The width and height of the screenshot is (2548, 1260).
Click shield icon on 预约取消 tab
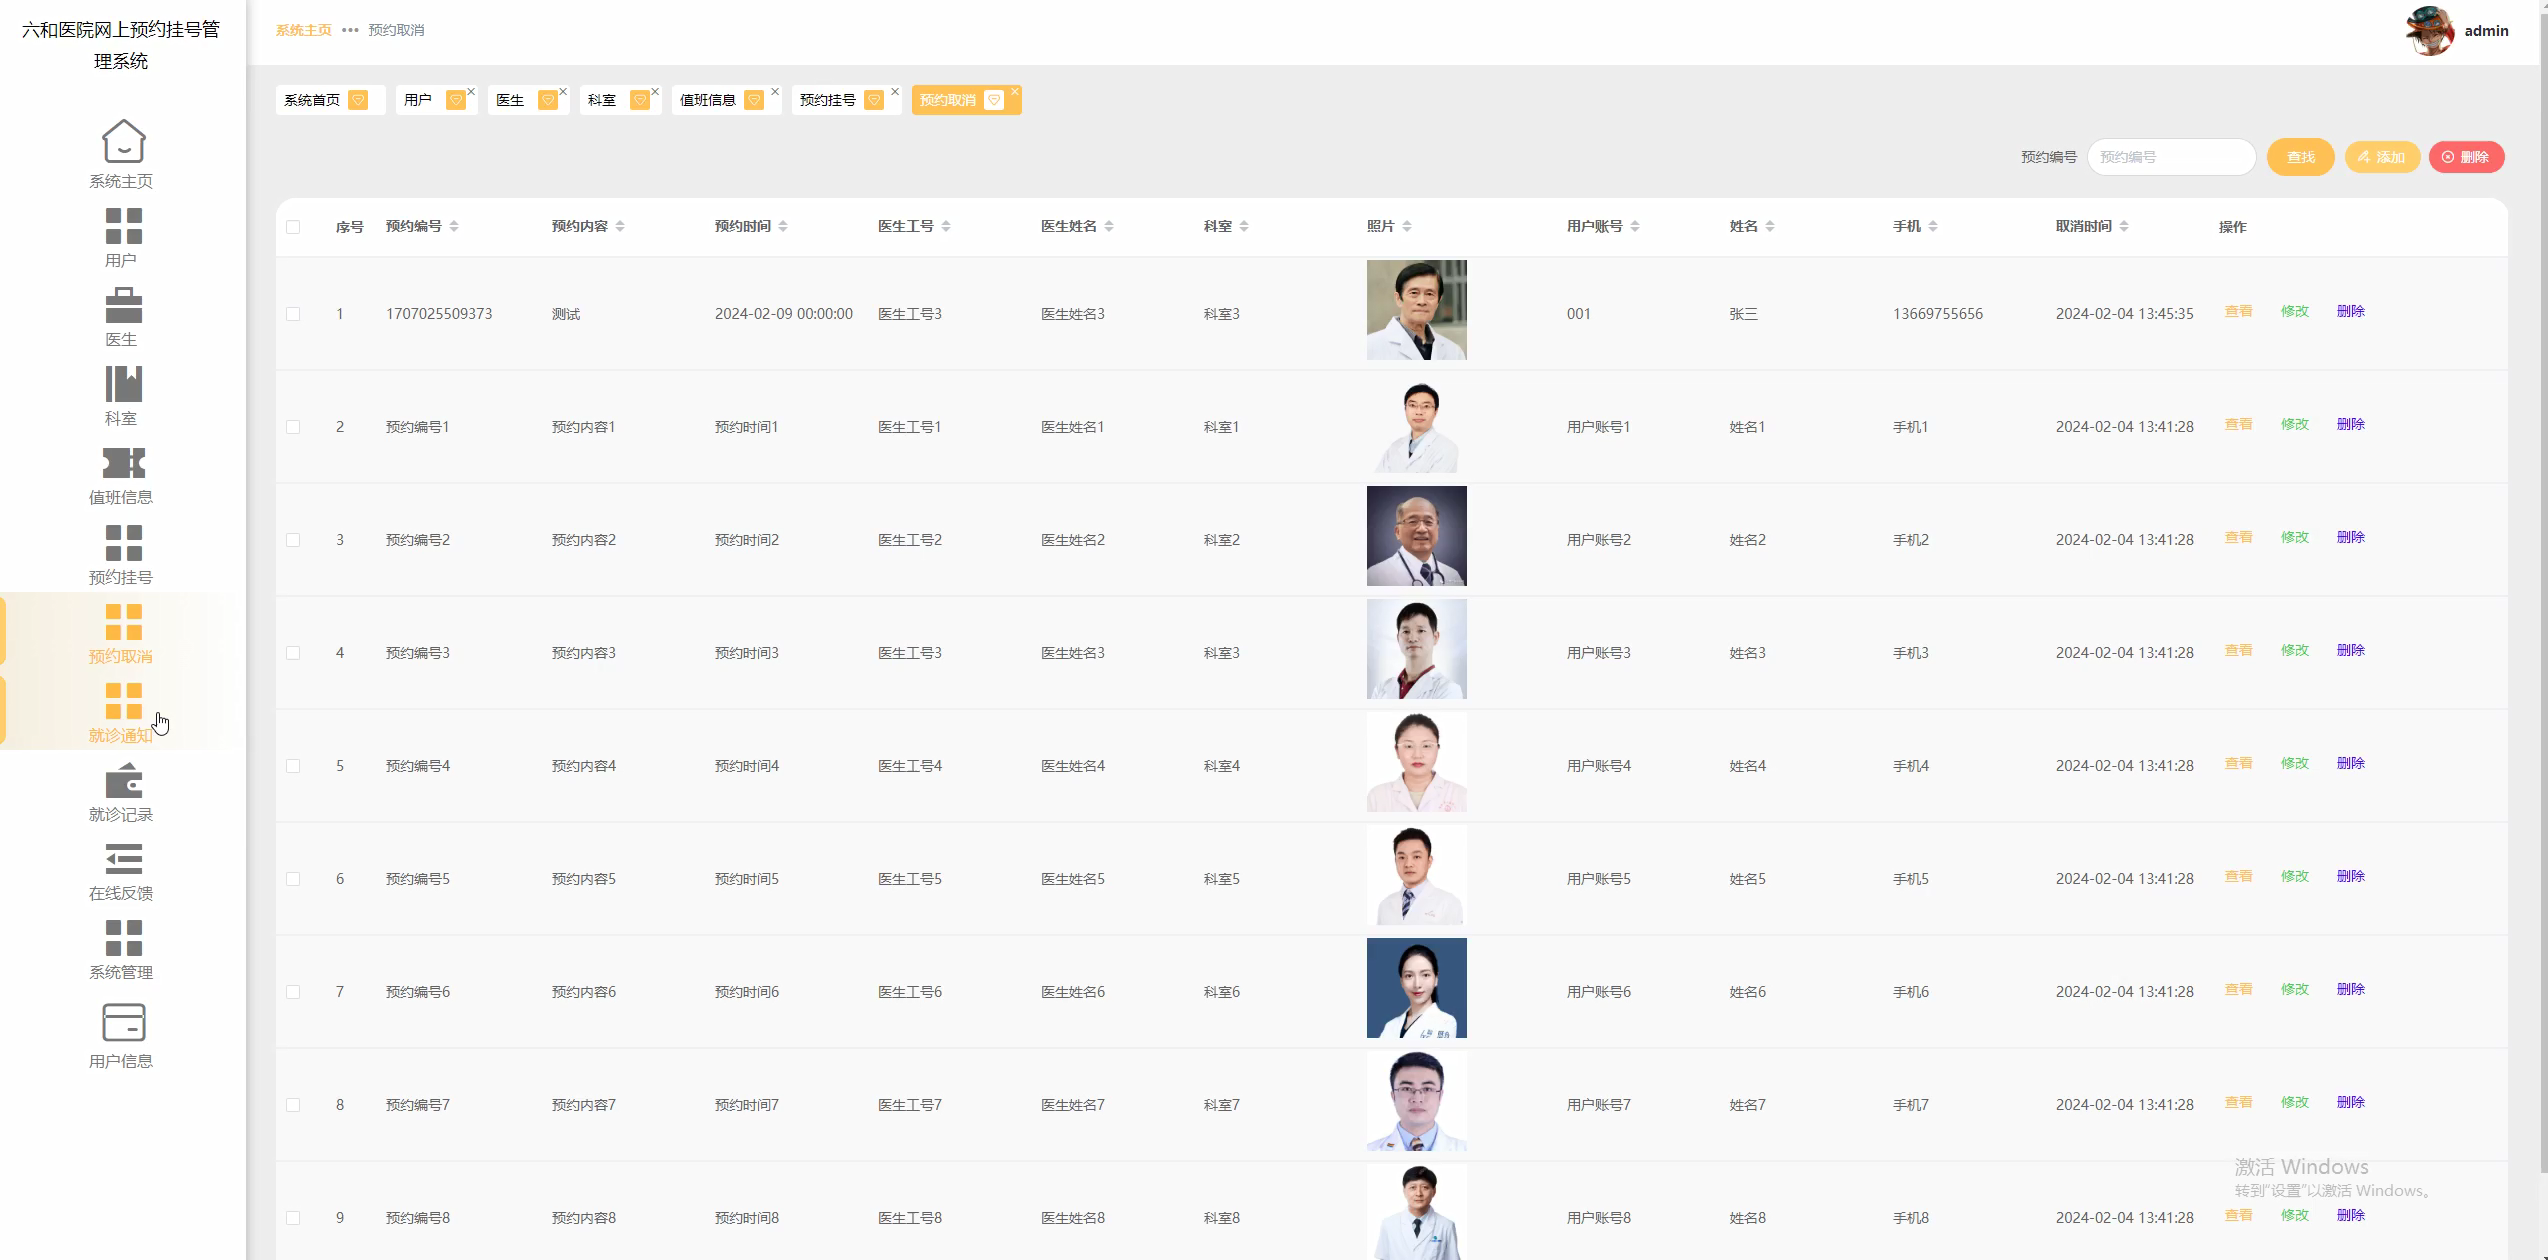pyautogui.click(x=994, y=100)
